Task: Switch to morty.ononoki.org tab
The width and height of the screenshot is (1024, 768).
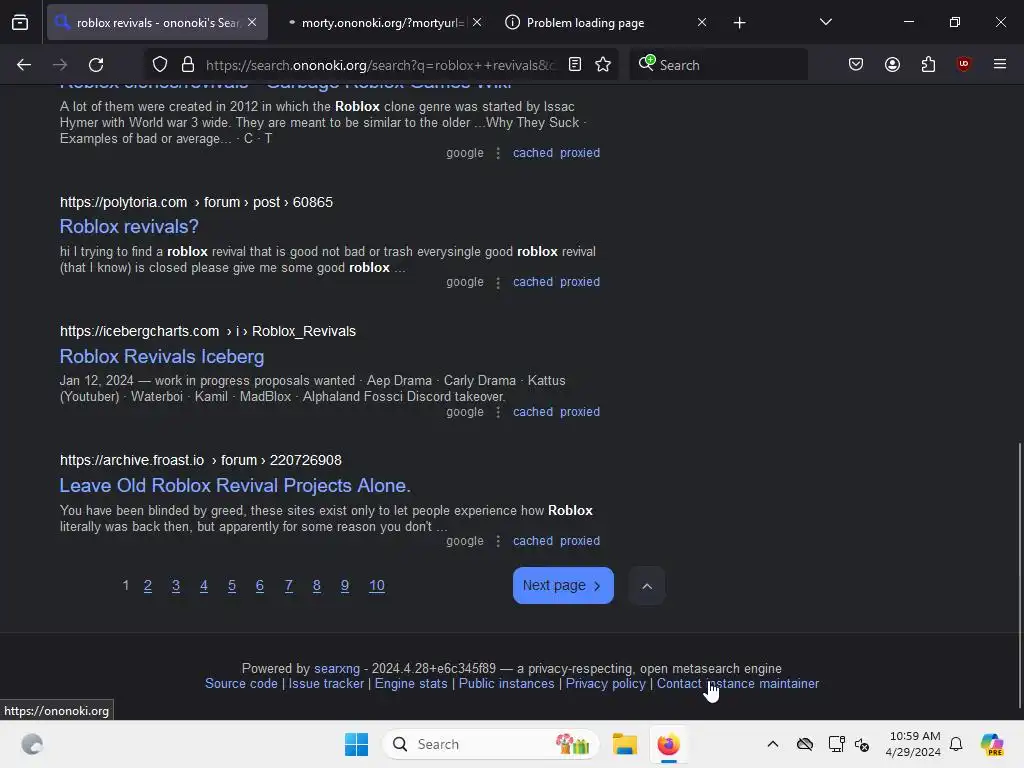Action: pyautogui.click(x=382, y=23)
